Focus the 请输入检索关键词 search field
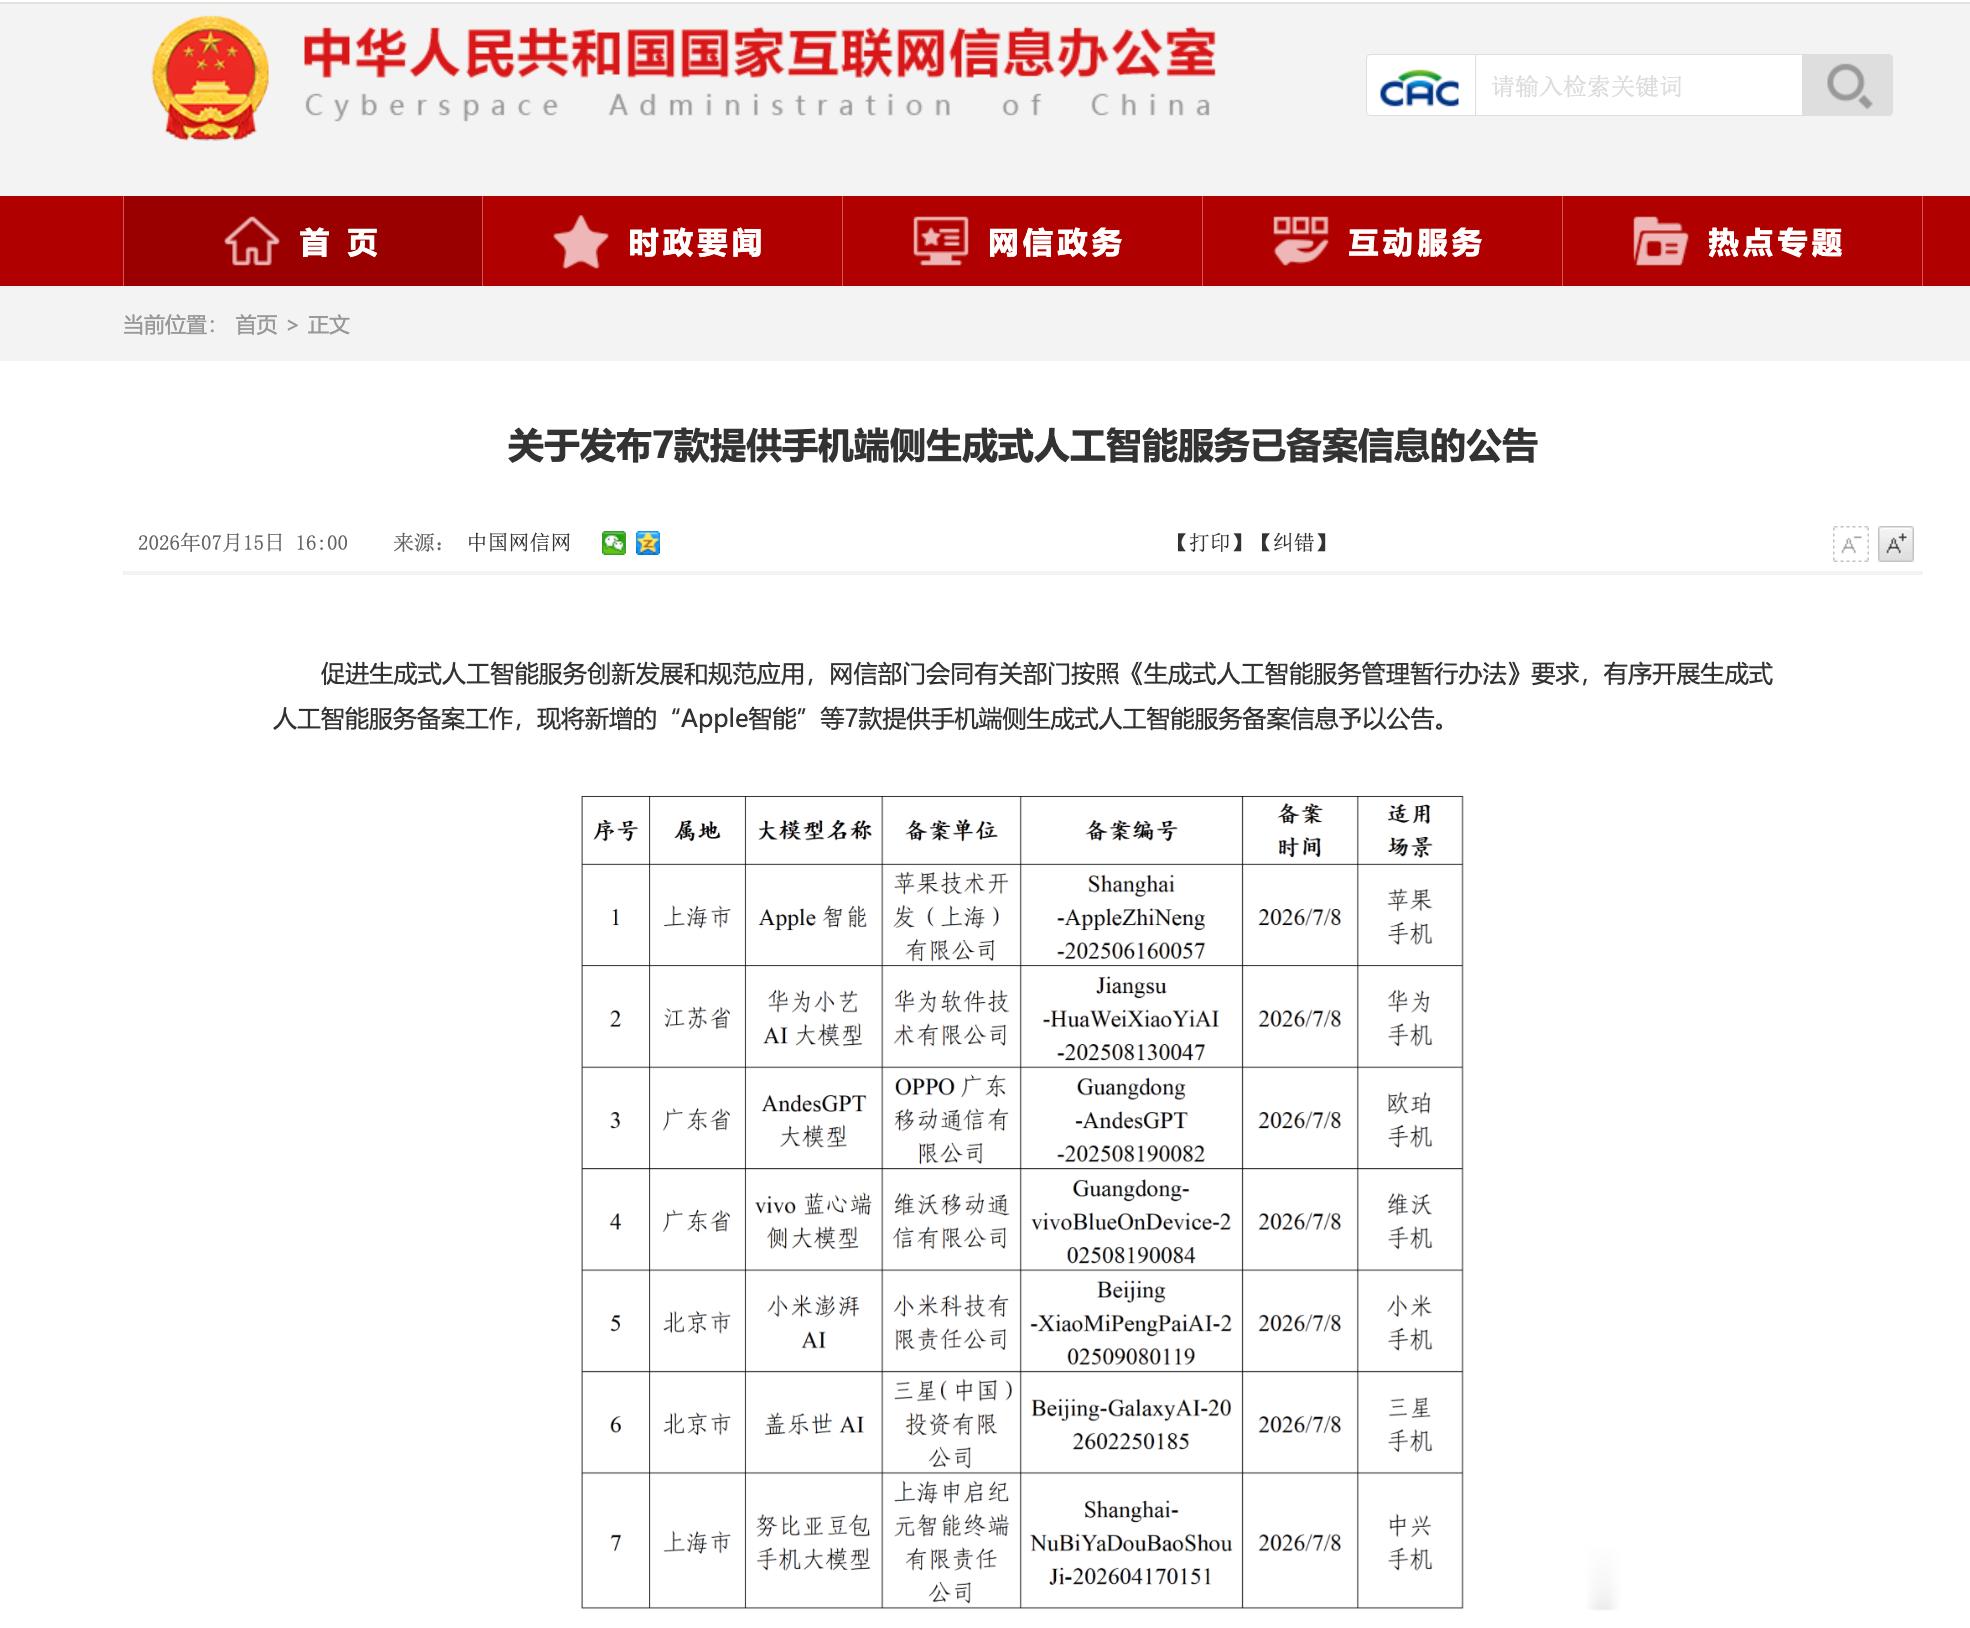 click(1639, 86)
